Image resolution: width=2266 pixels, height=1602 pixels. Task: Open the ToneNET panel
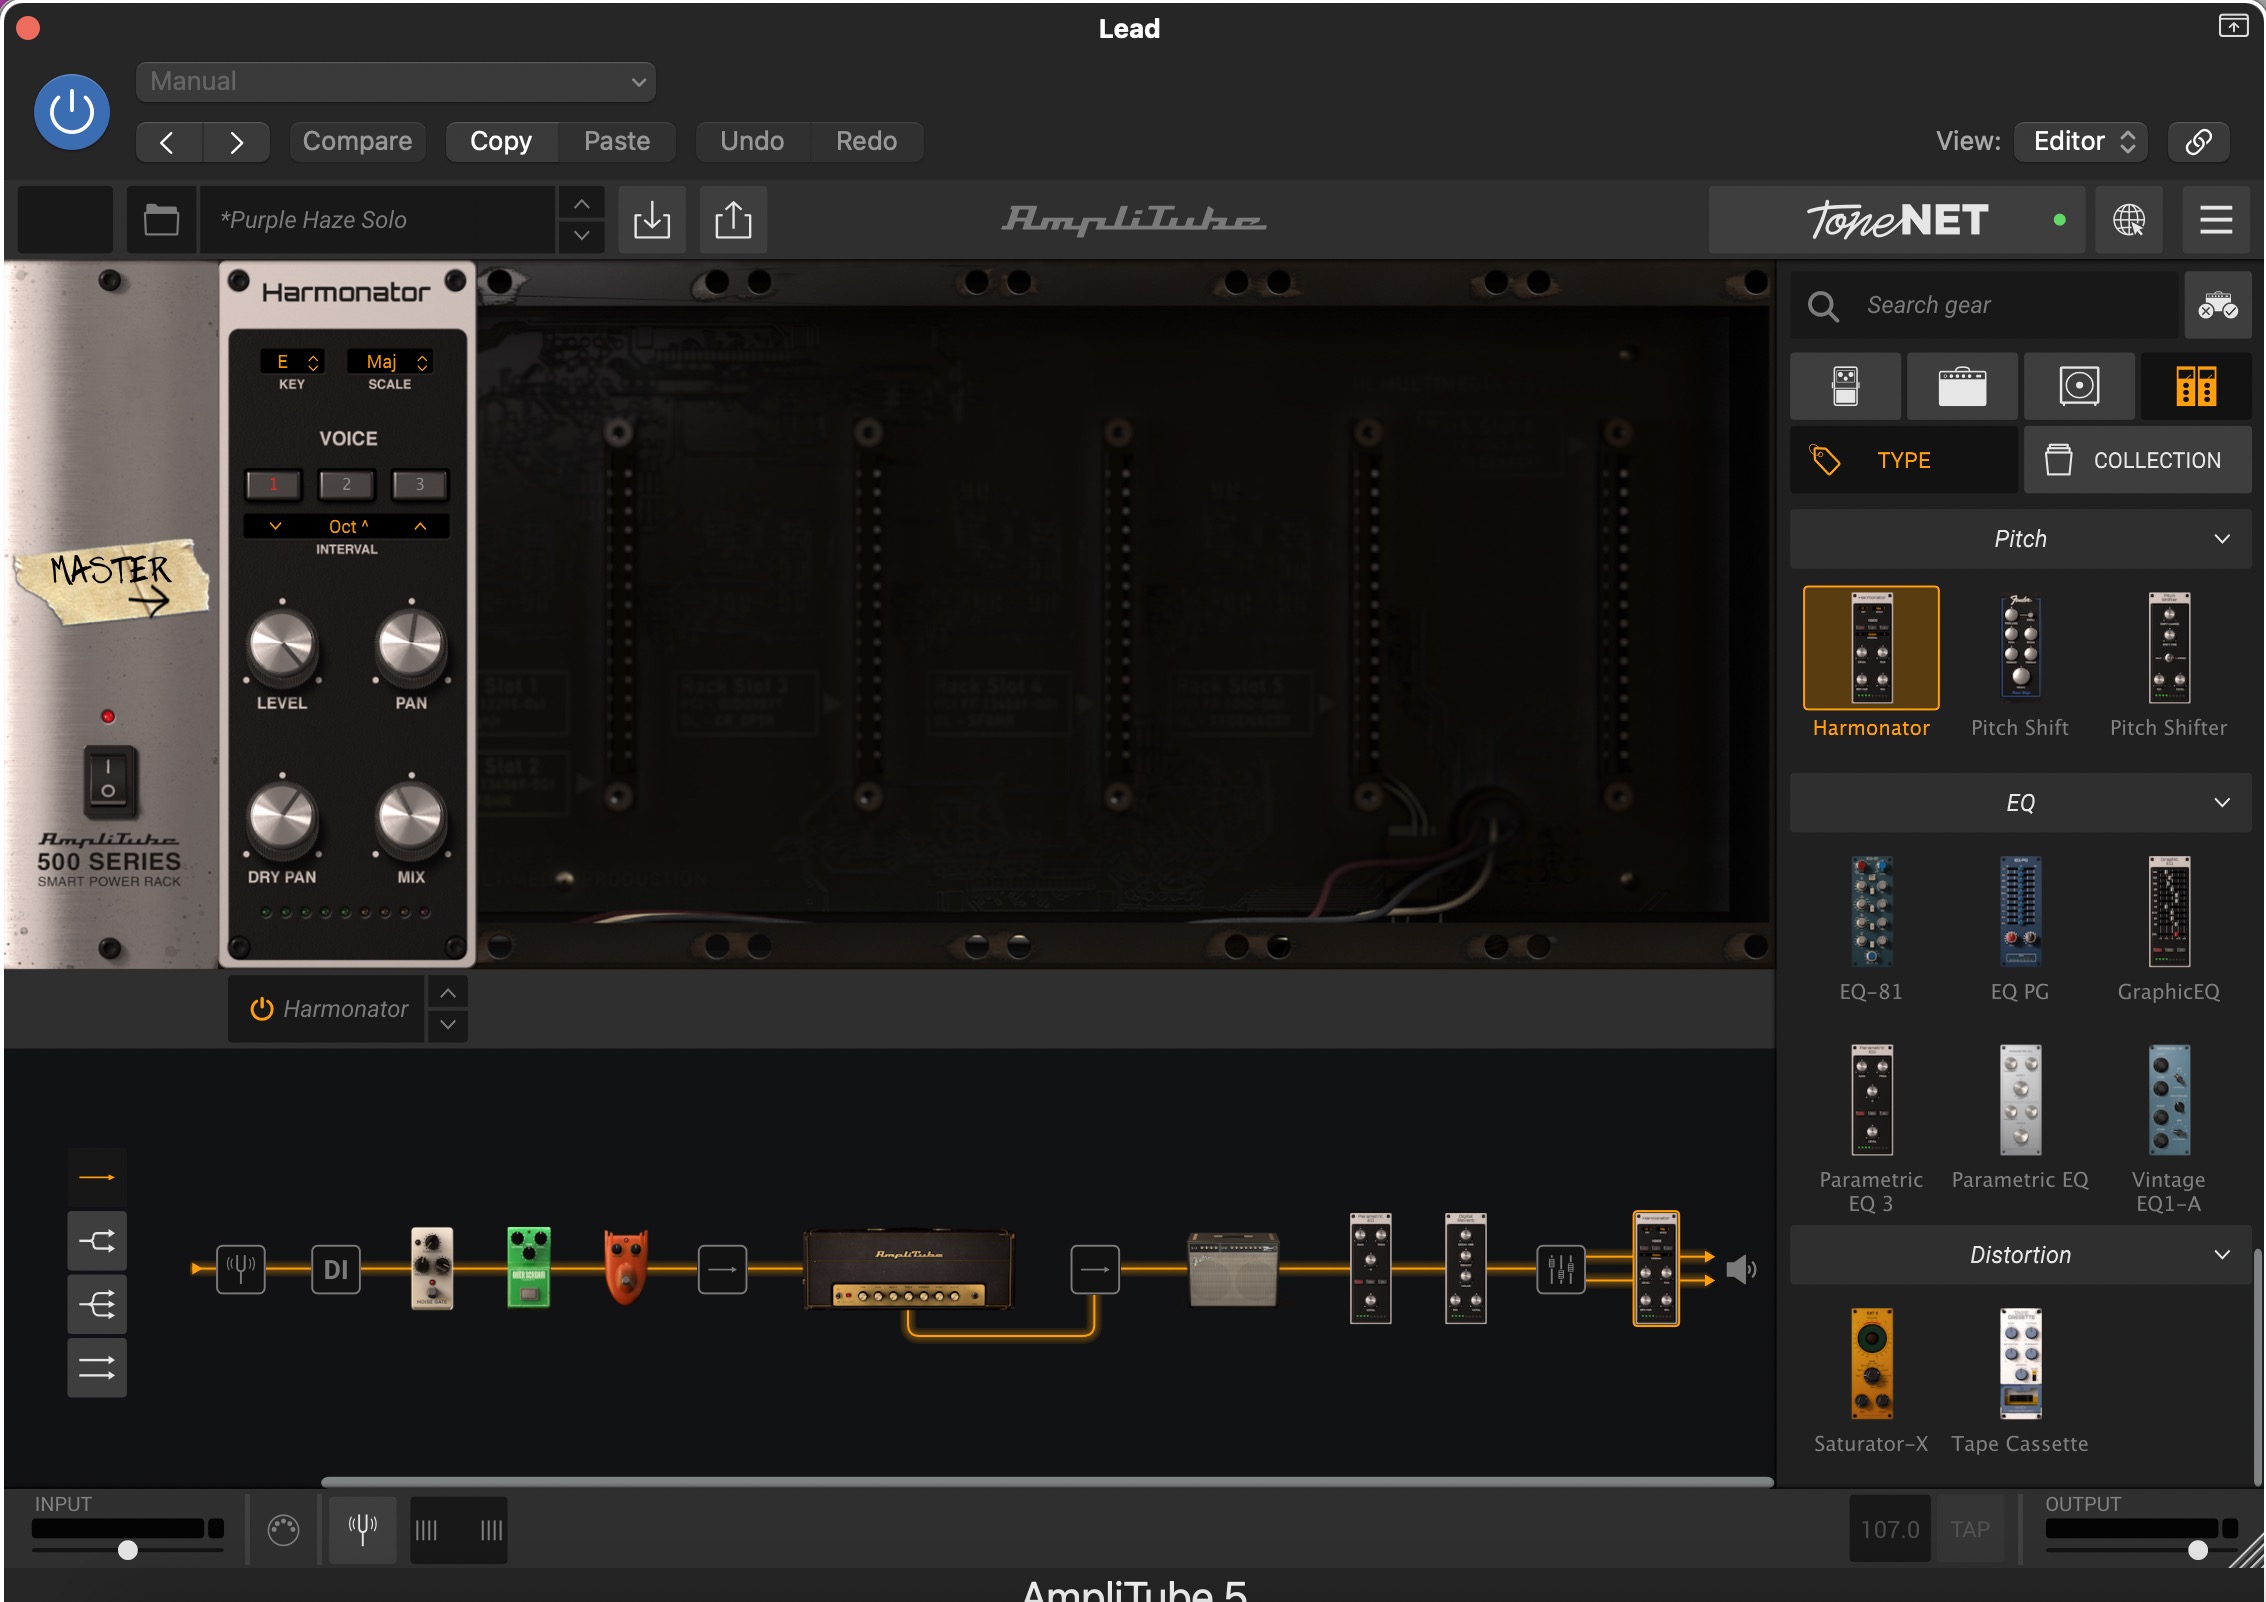click(x=1896, y=220)
